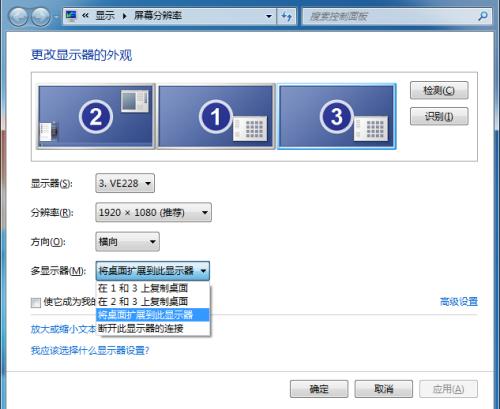Choose 断开此显示器的连接 option

[153, 328]
